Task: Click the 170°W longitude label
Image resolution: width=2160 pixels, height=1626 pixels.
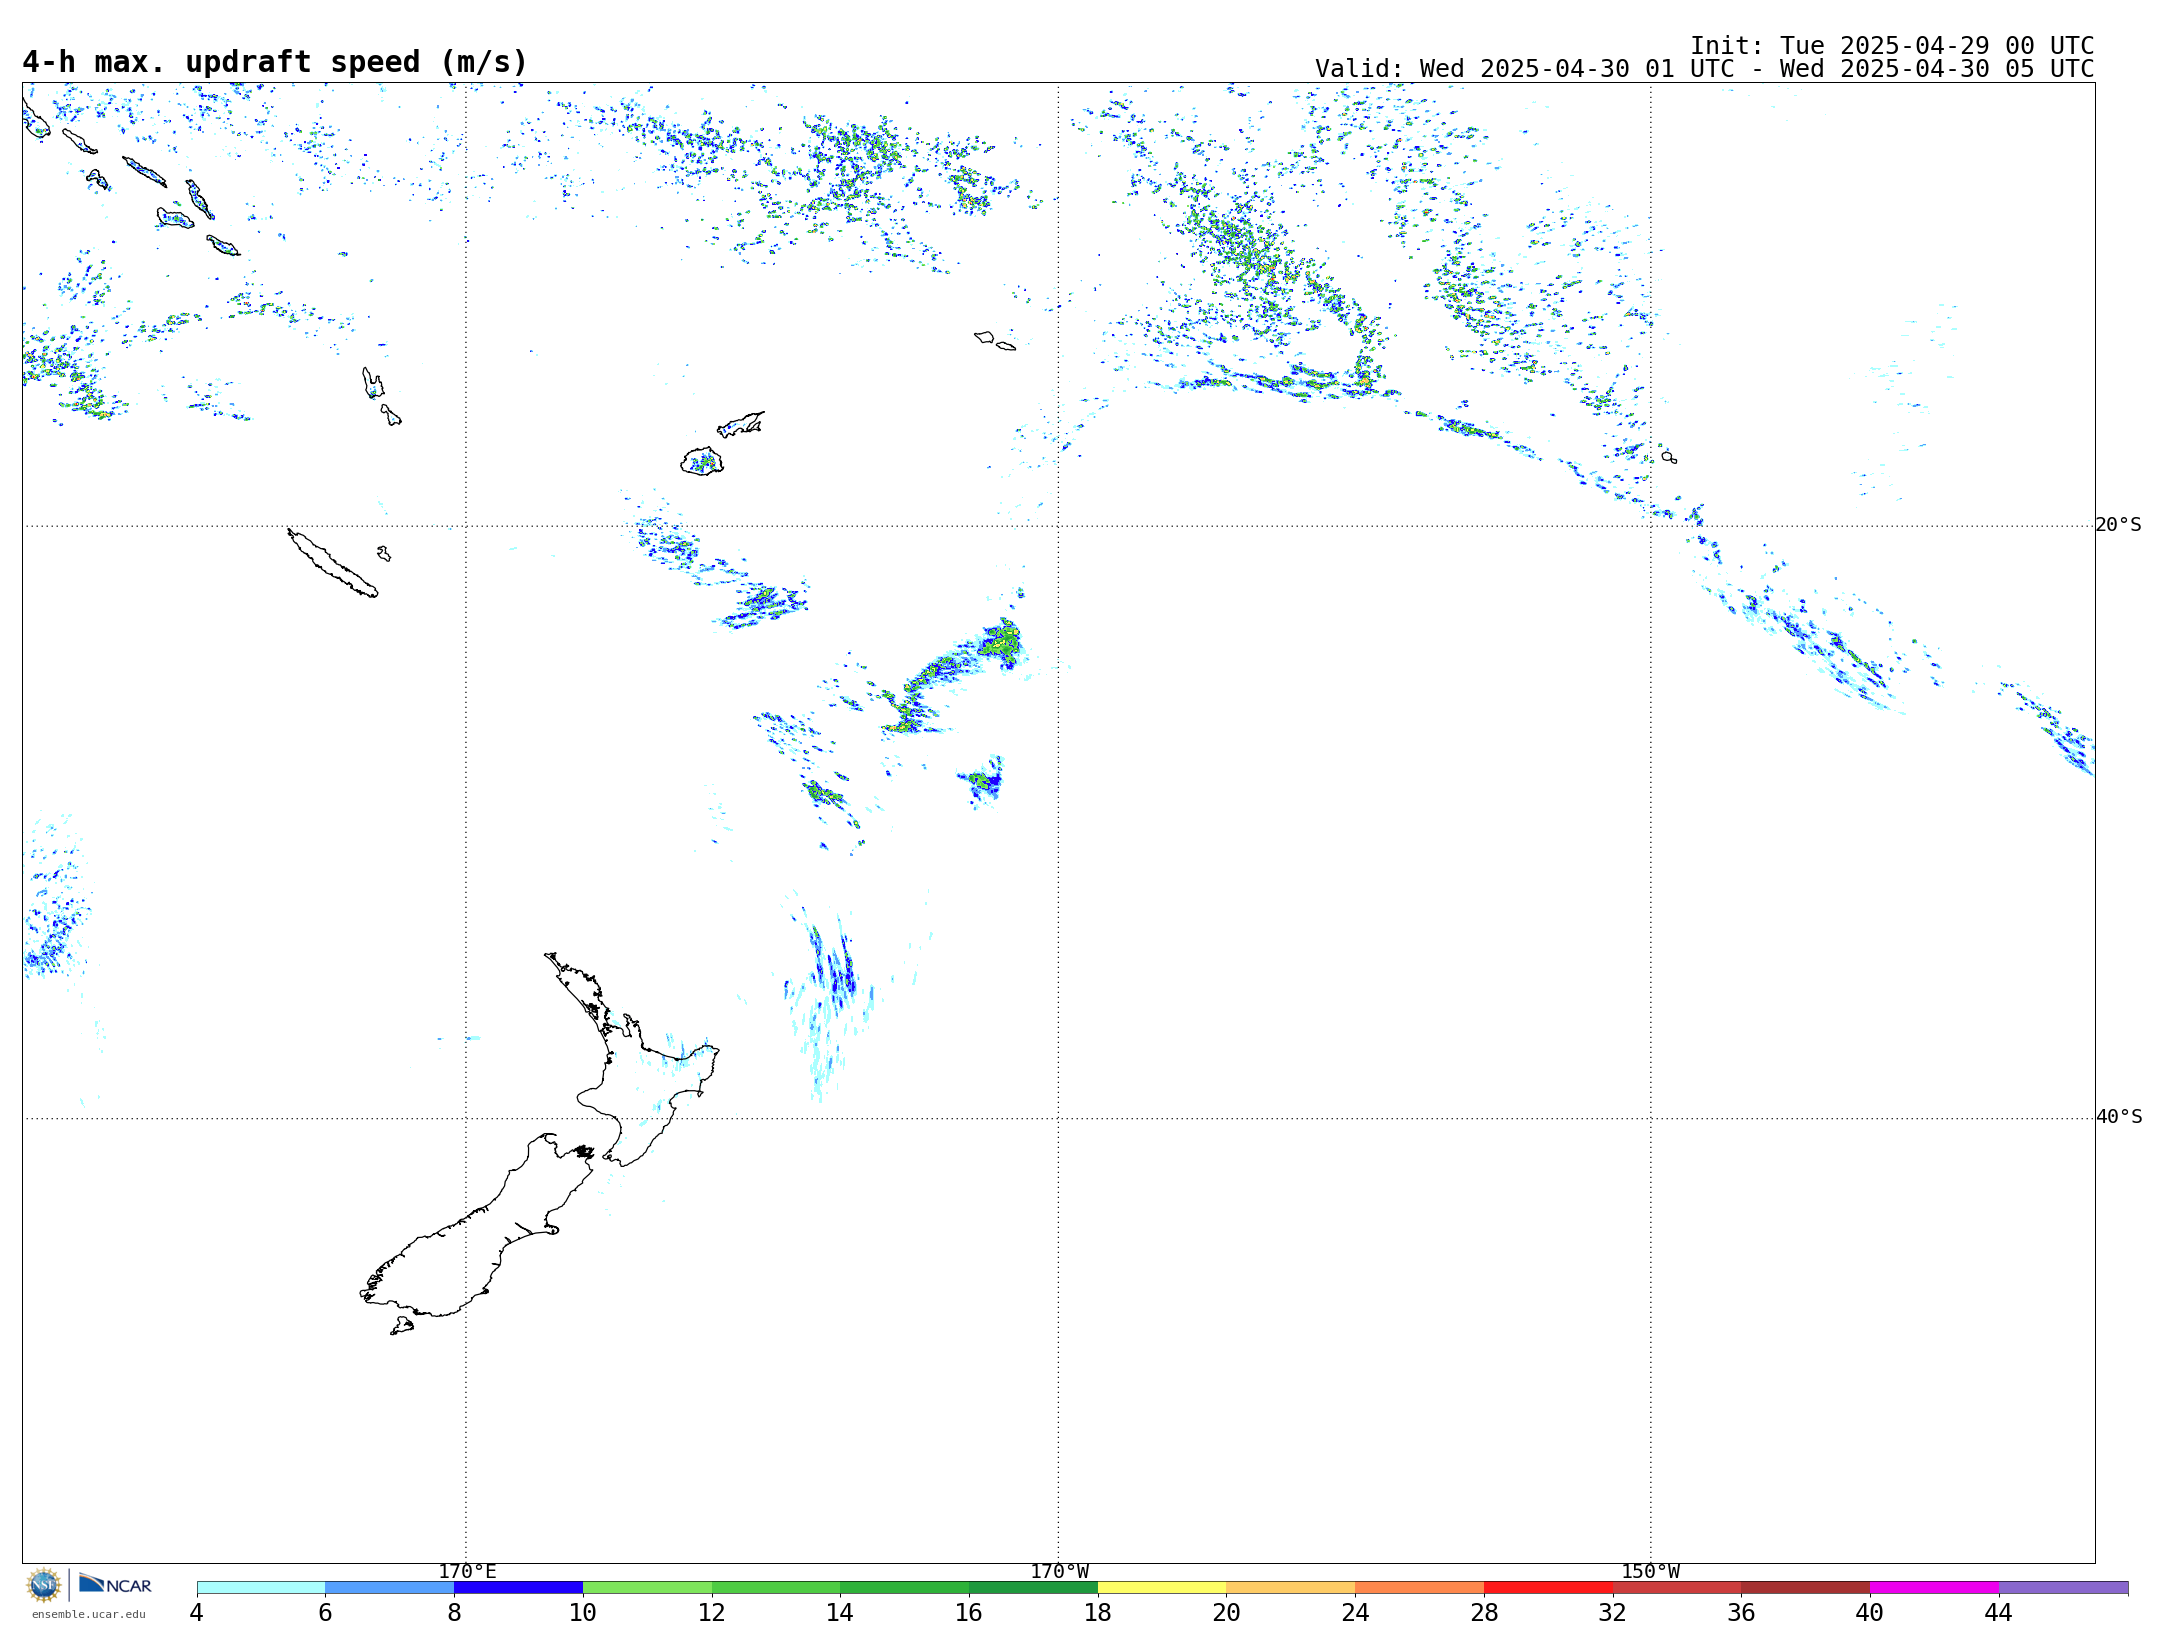Action: tap(1060, 1572)
